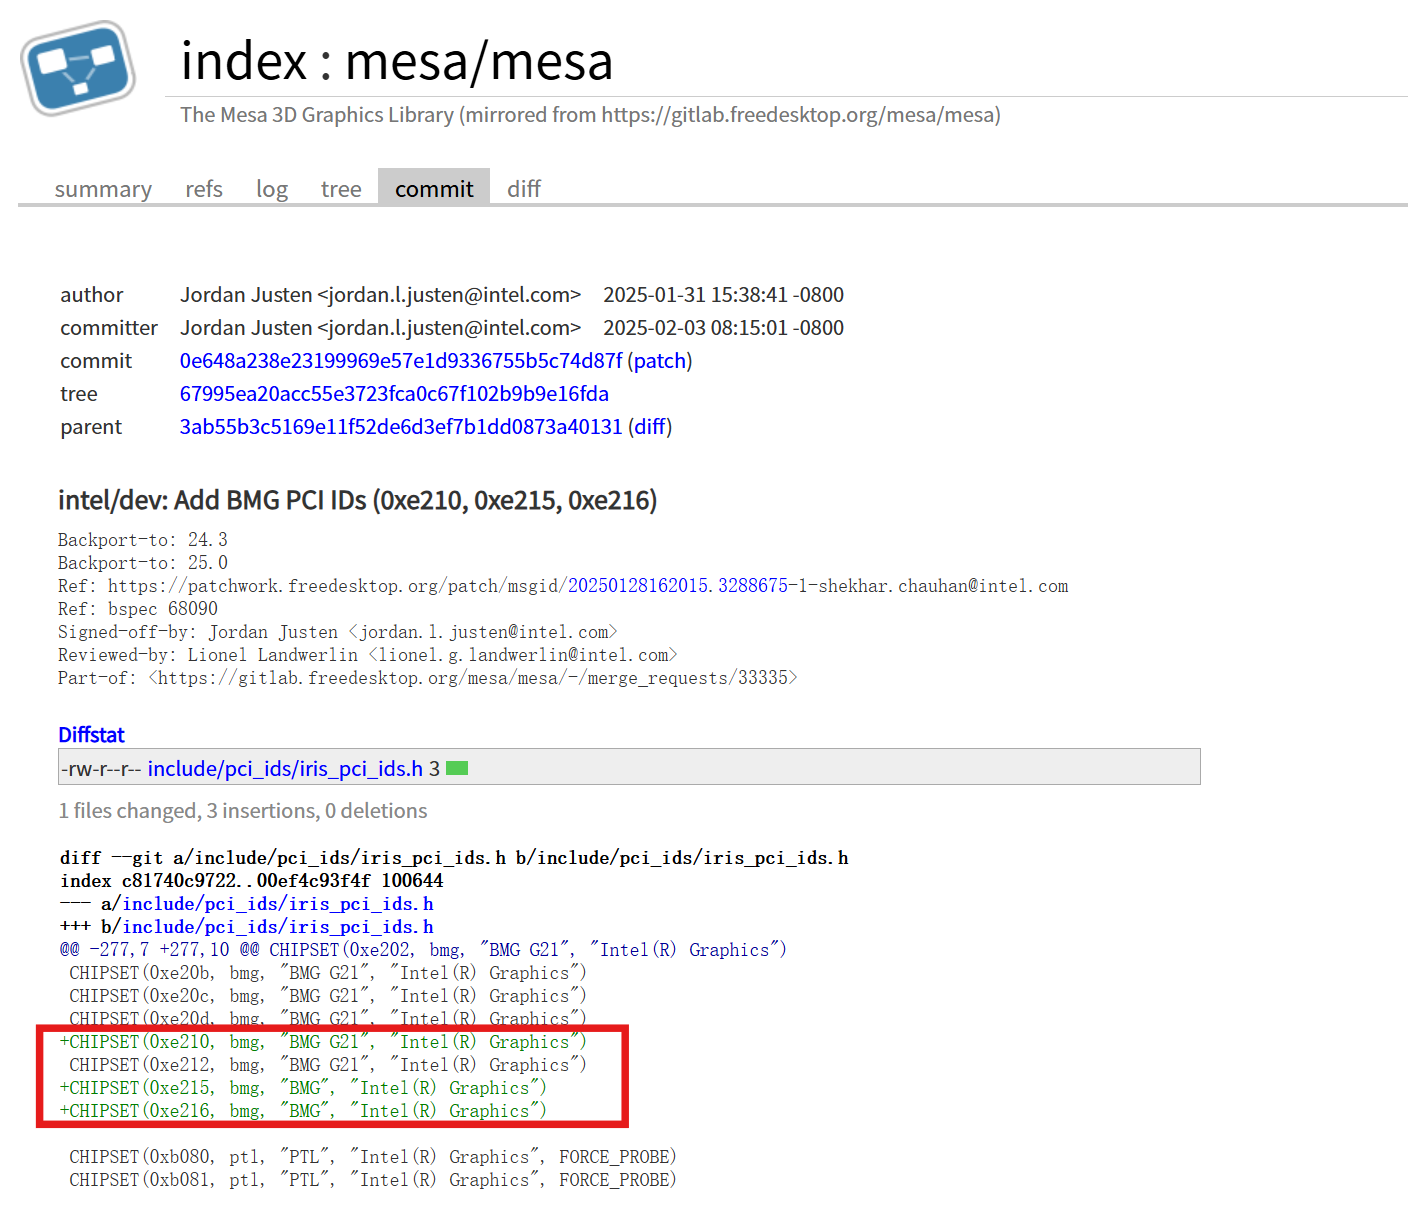The width and height of the screenshot is (1408, 1231).
Task: Open the b/include/pci_ids/iris_pci_ids.h file link
Action: point(278,927)
